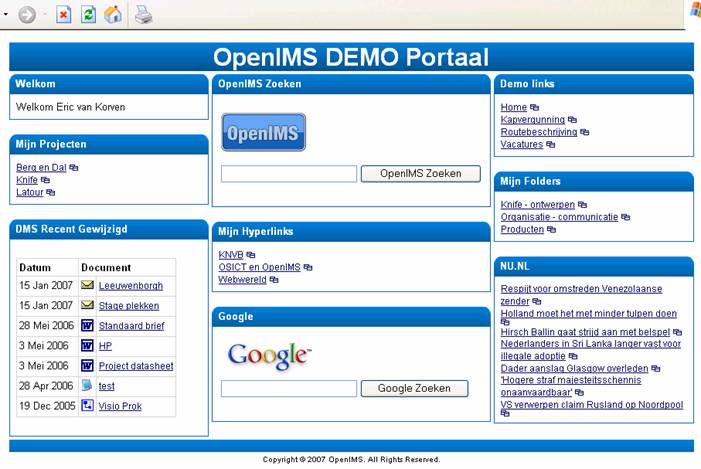Image resolution: width=701 pixels, height=469 pixels.
Task: Open the Project datasheet document link
Action: coord(136,366)
